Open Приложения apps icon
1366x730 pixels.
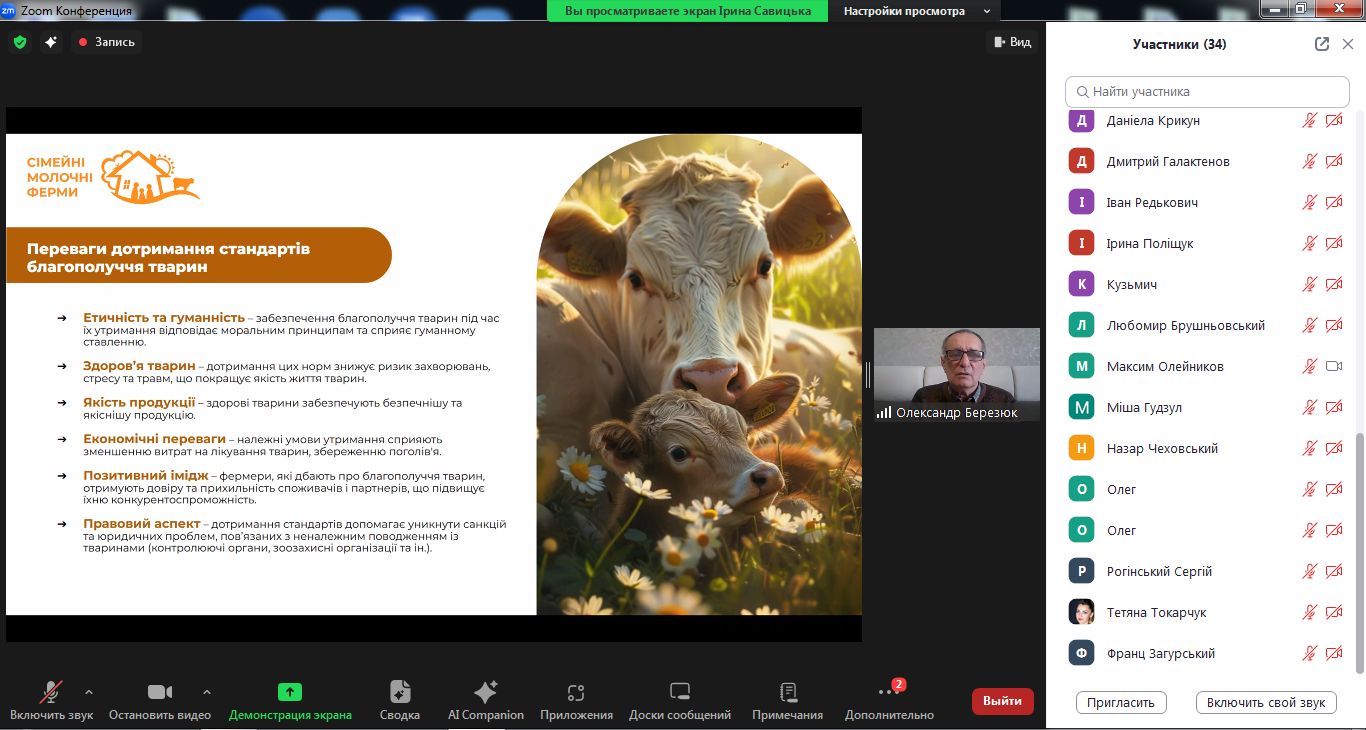[x=576, y=693]
